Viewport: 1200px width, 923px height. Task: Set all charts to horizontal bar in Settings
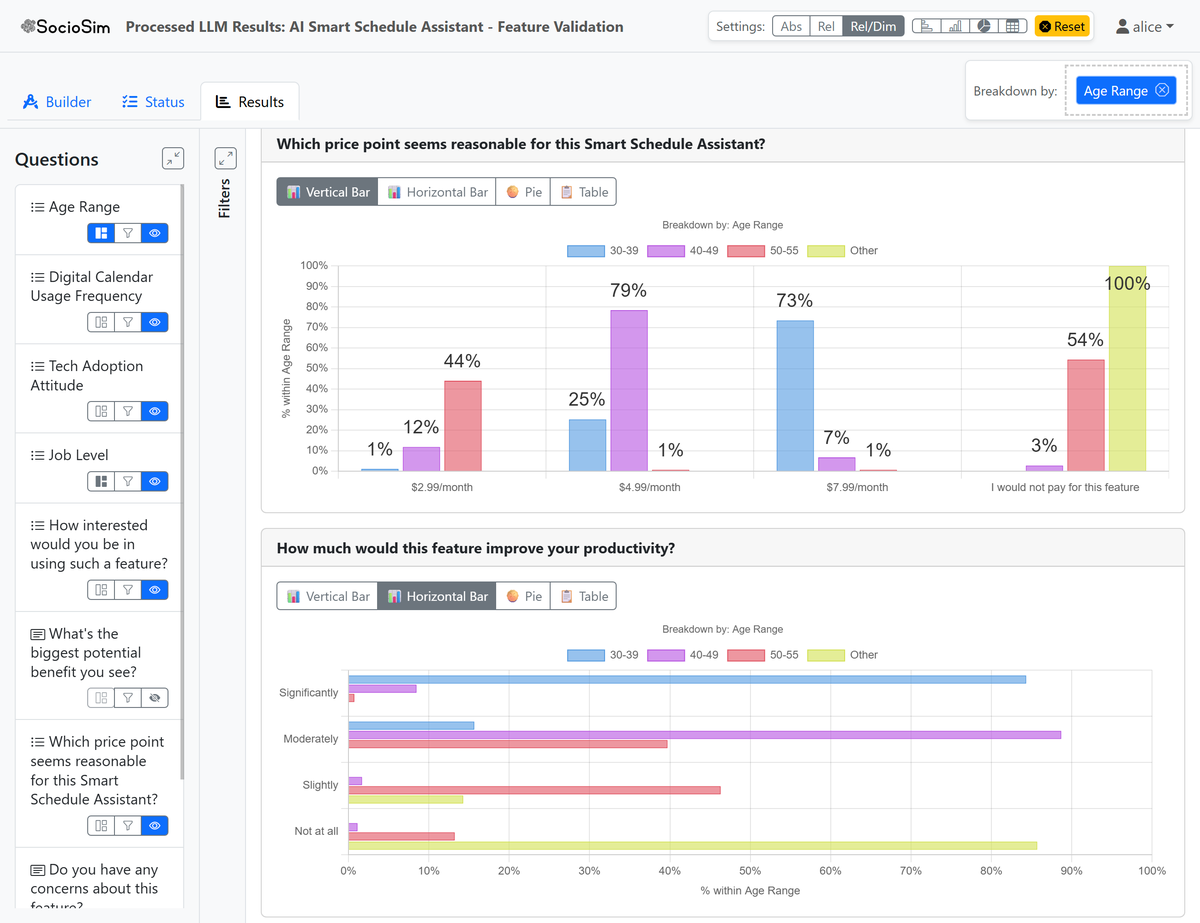(926, 26)
